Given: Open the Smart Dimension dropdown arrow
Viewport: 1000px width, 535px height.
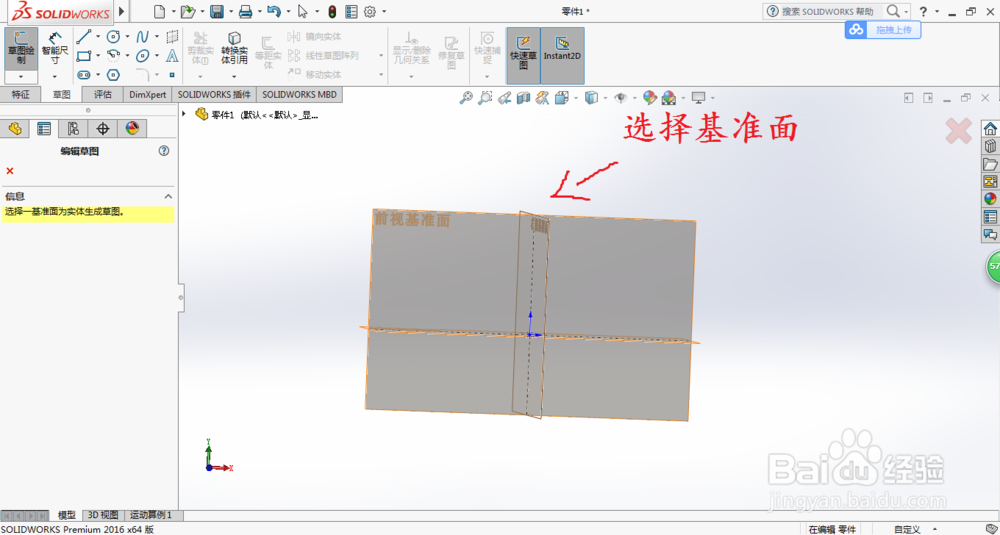Looking at the screenshot, I should tap(55, 77).
